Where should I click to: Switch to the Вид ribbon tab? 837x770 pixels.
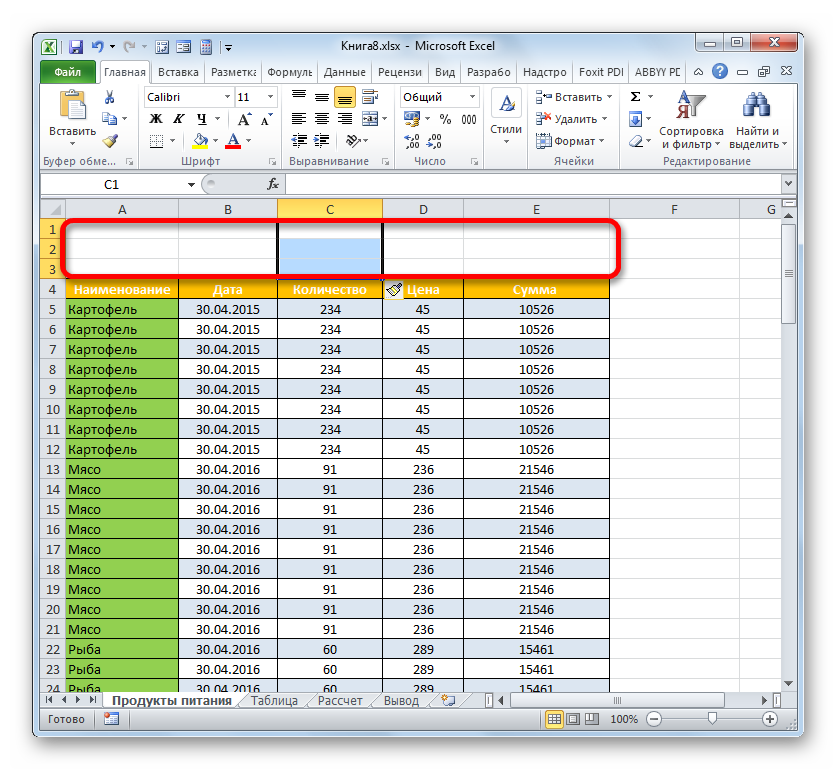pos(445,72)
